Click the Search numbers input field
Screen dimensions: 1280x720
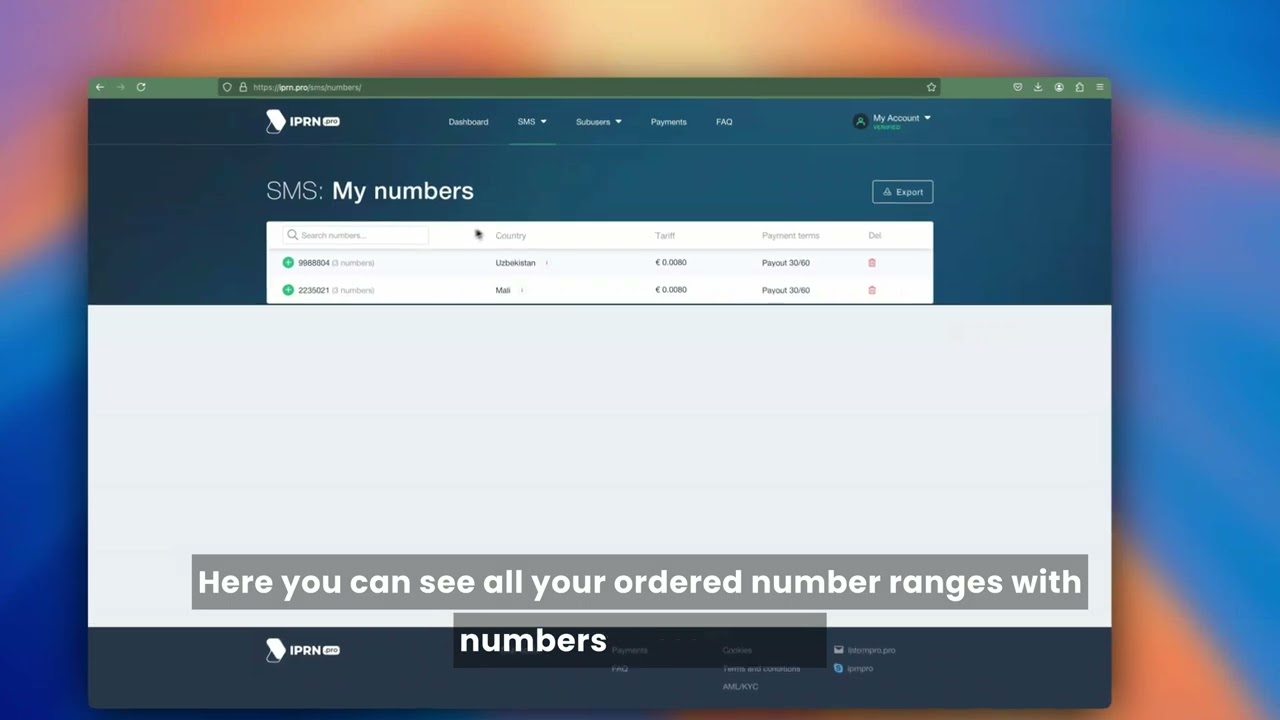pos(356,235)
